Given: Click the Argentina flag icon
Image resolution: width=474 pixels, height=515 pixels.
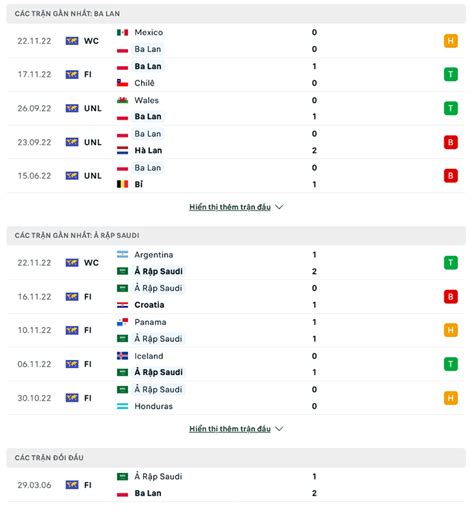Looking at the screenshot, I should click(x=122, y=254).
